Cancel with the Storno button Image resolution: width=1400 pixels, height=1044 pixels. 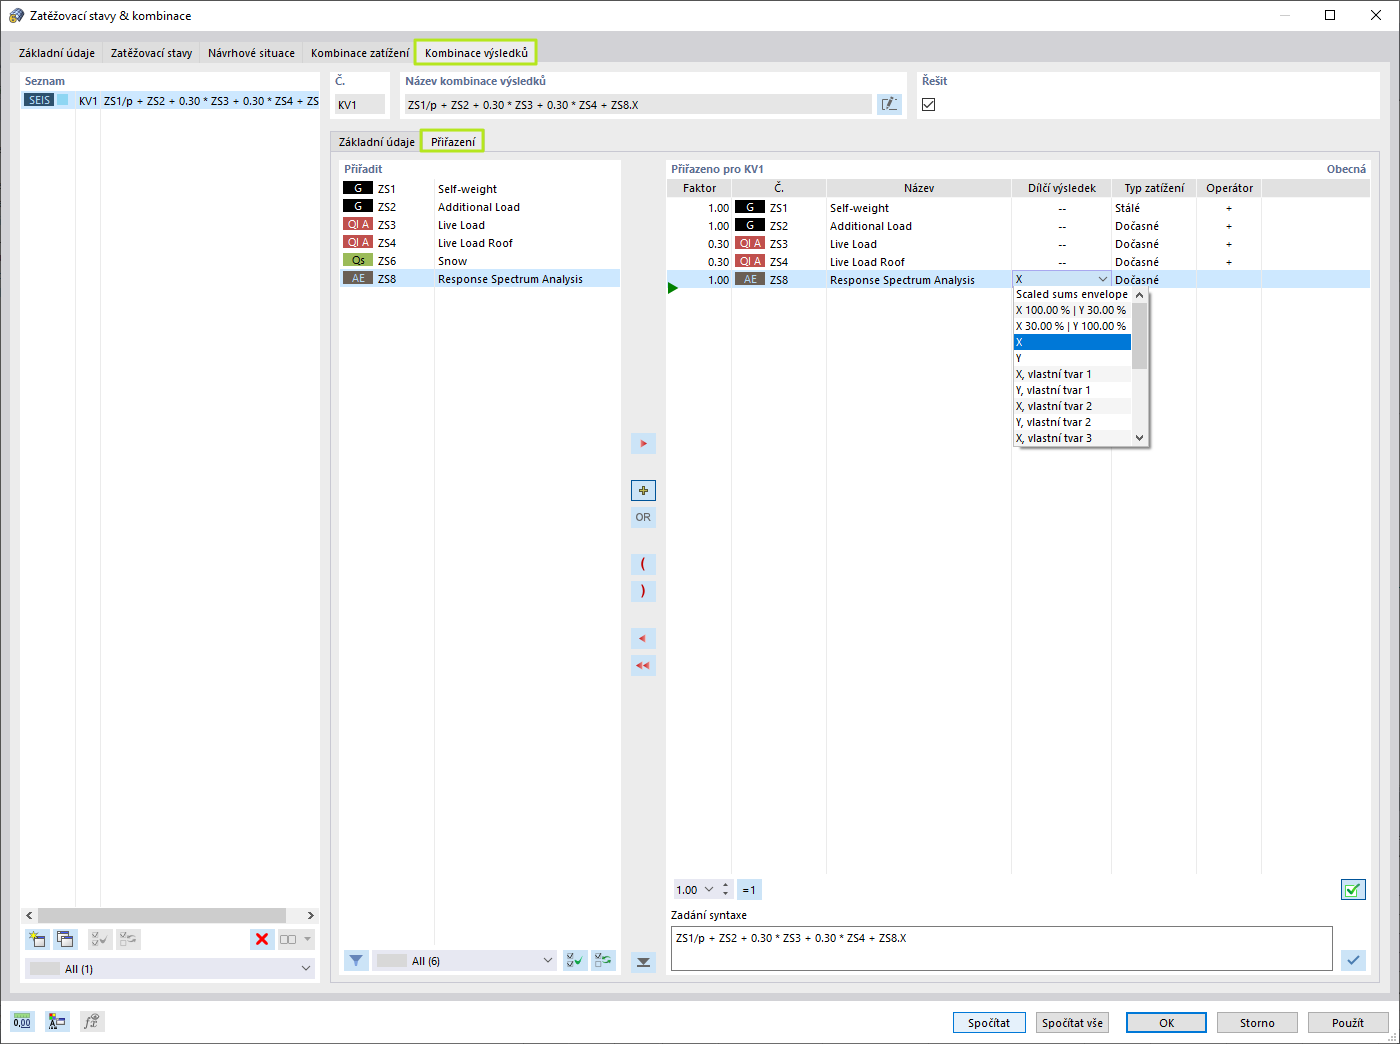click(x=1257, y=1022)
